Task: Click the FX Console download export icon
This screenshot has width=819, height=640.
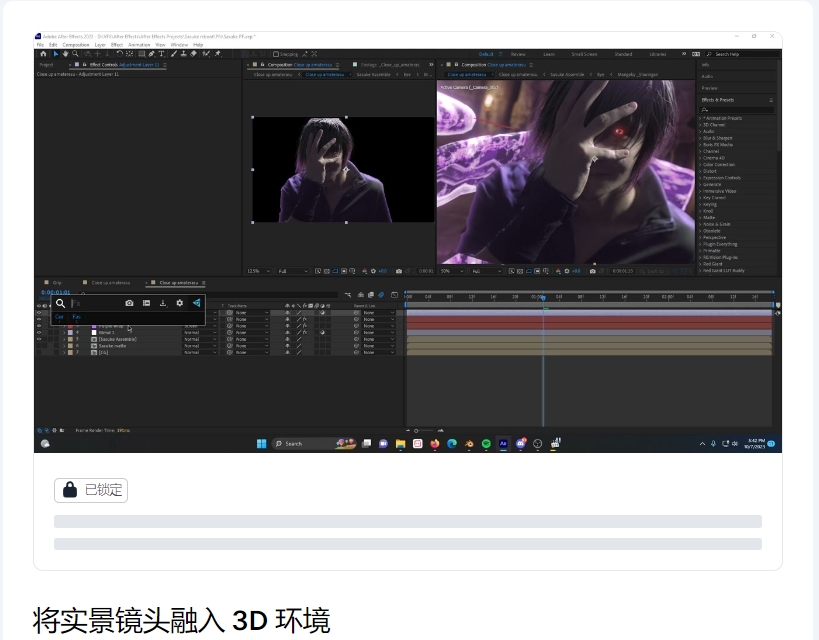Action: (x=163, y=303)
